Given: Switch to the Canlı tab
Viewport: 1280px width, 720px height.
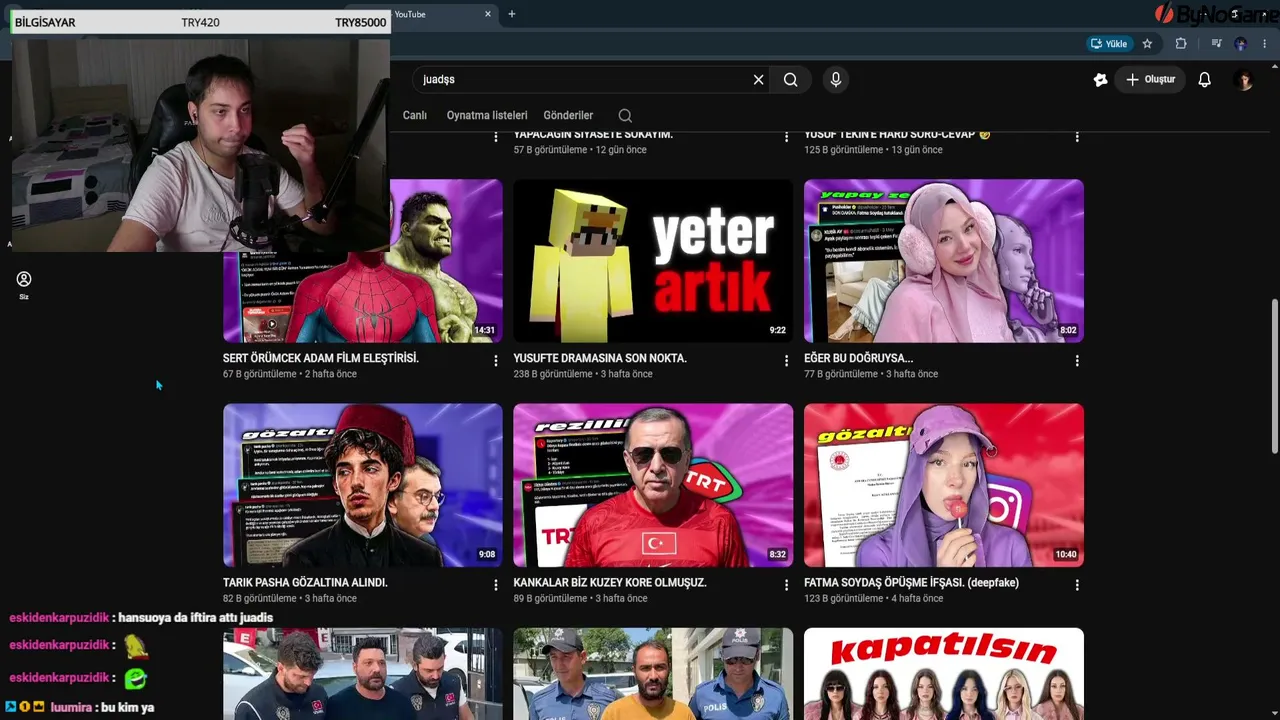Looking at the screenshot, I should click(415, 116).
